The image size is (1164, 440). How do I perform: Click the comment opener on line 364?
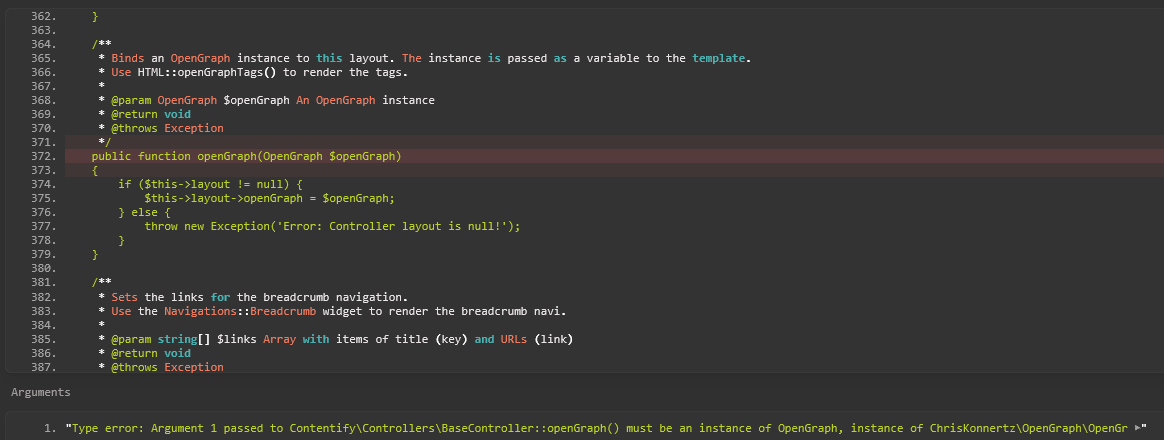102,44
